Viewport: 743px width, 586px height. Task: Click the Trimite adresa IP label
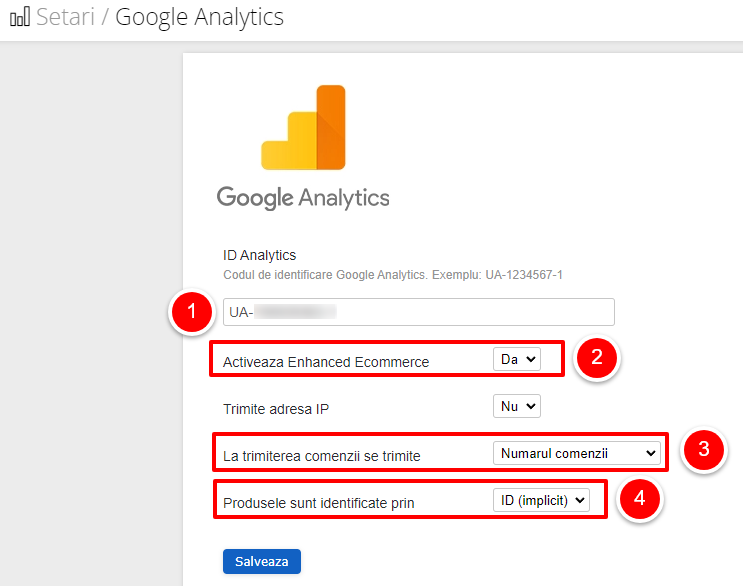coord(276,409)
